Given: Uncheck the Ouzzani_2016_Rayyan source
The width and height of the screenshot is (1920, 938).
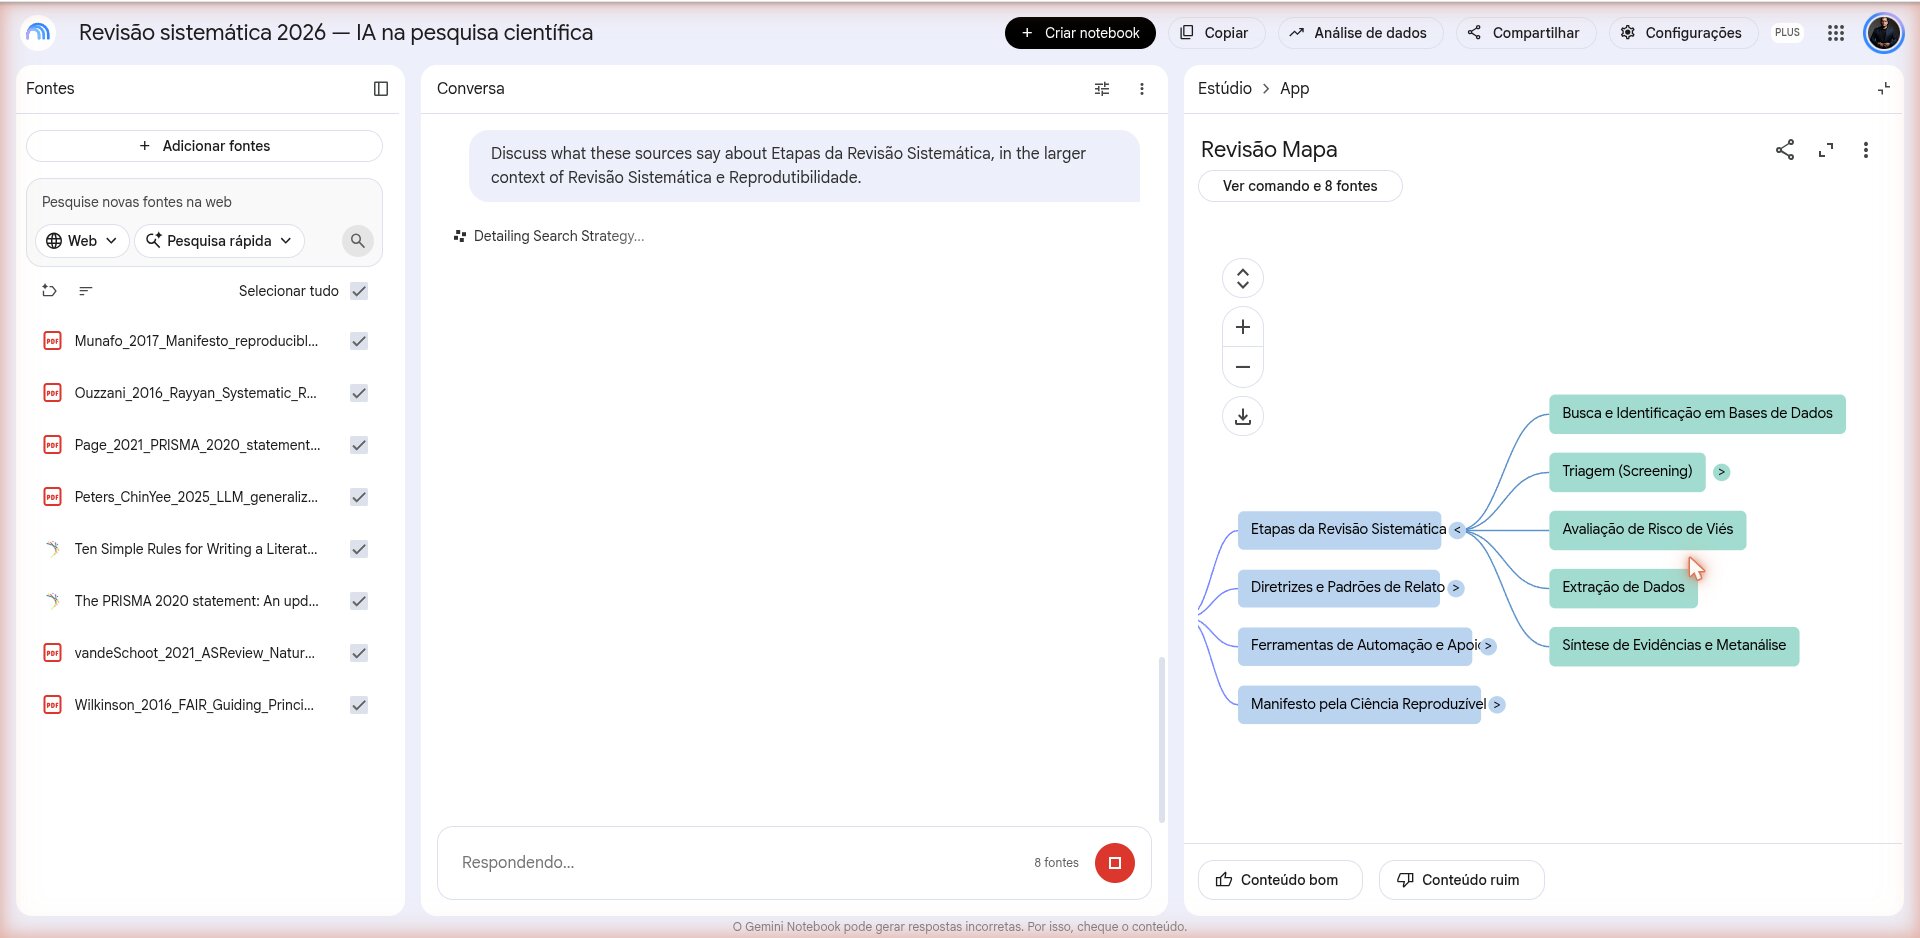Looking at the screenshot, I should click(359, 393).
